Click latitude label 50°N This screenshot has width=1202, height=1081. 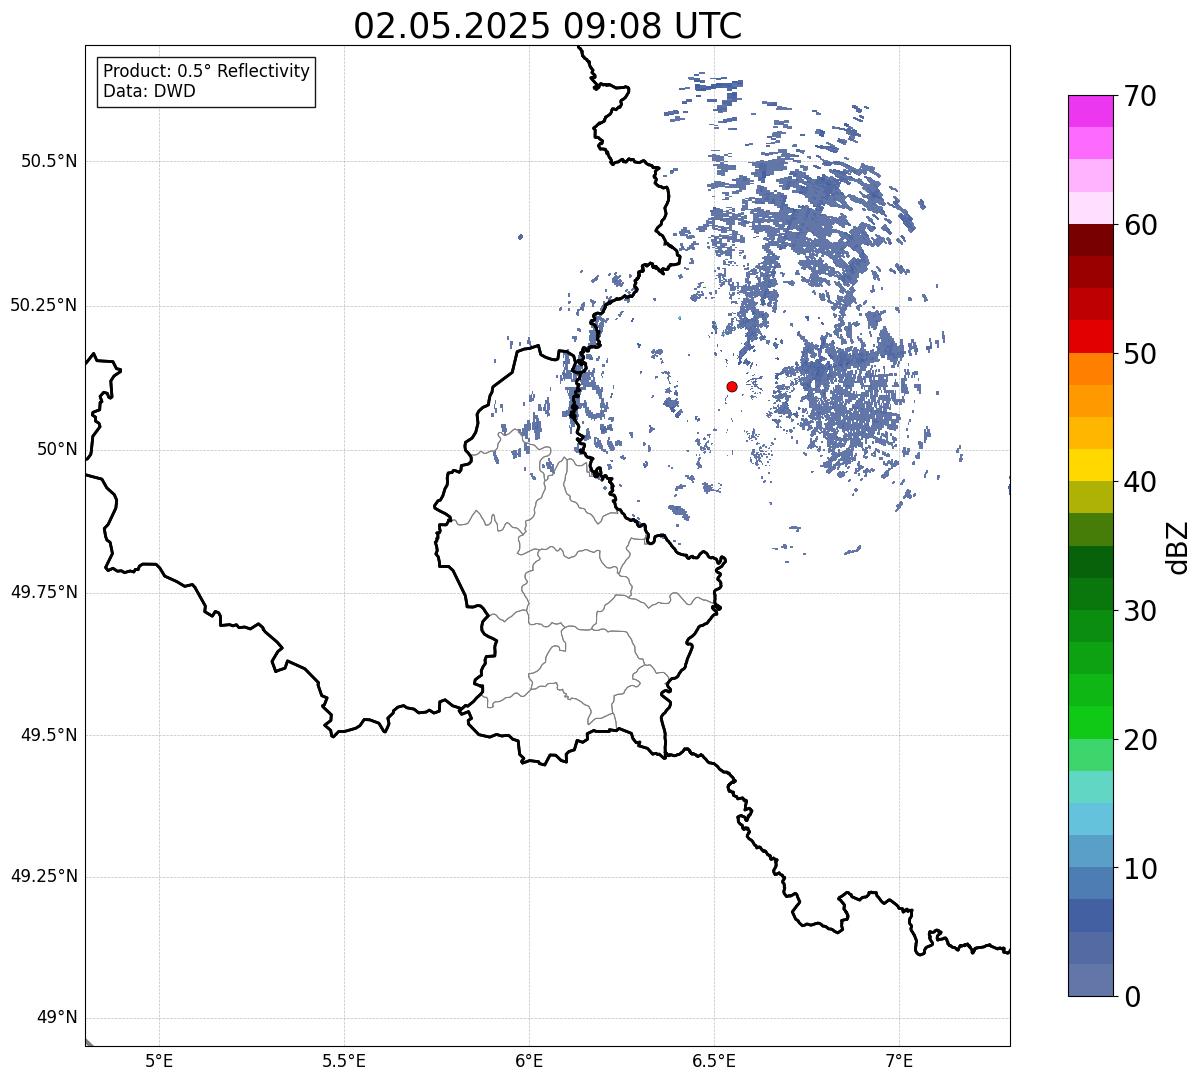pos(57,449)
